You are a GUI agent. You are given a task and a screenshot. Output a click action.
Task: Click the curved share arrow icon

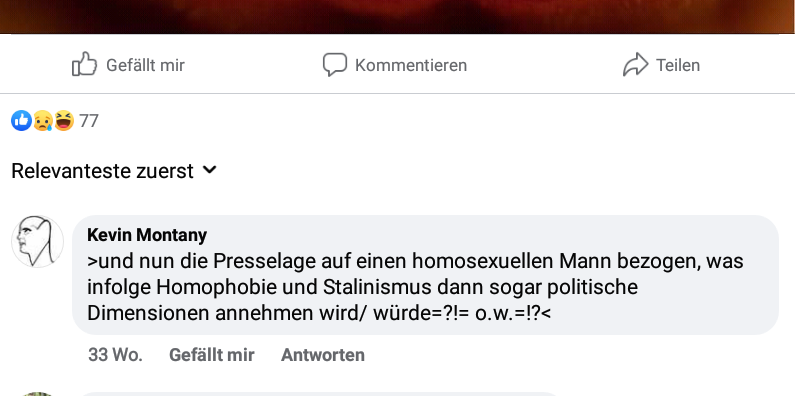pos(635,64)
